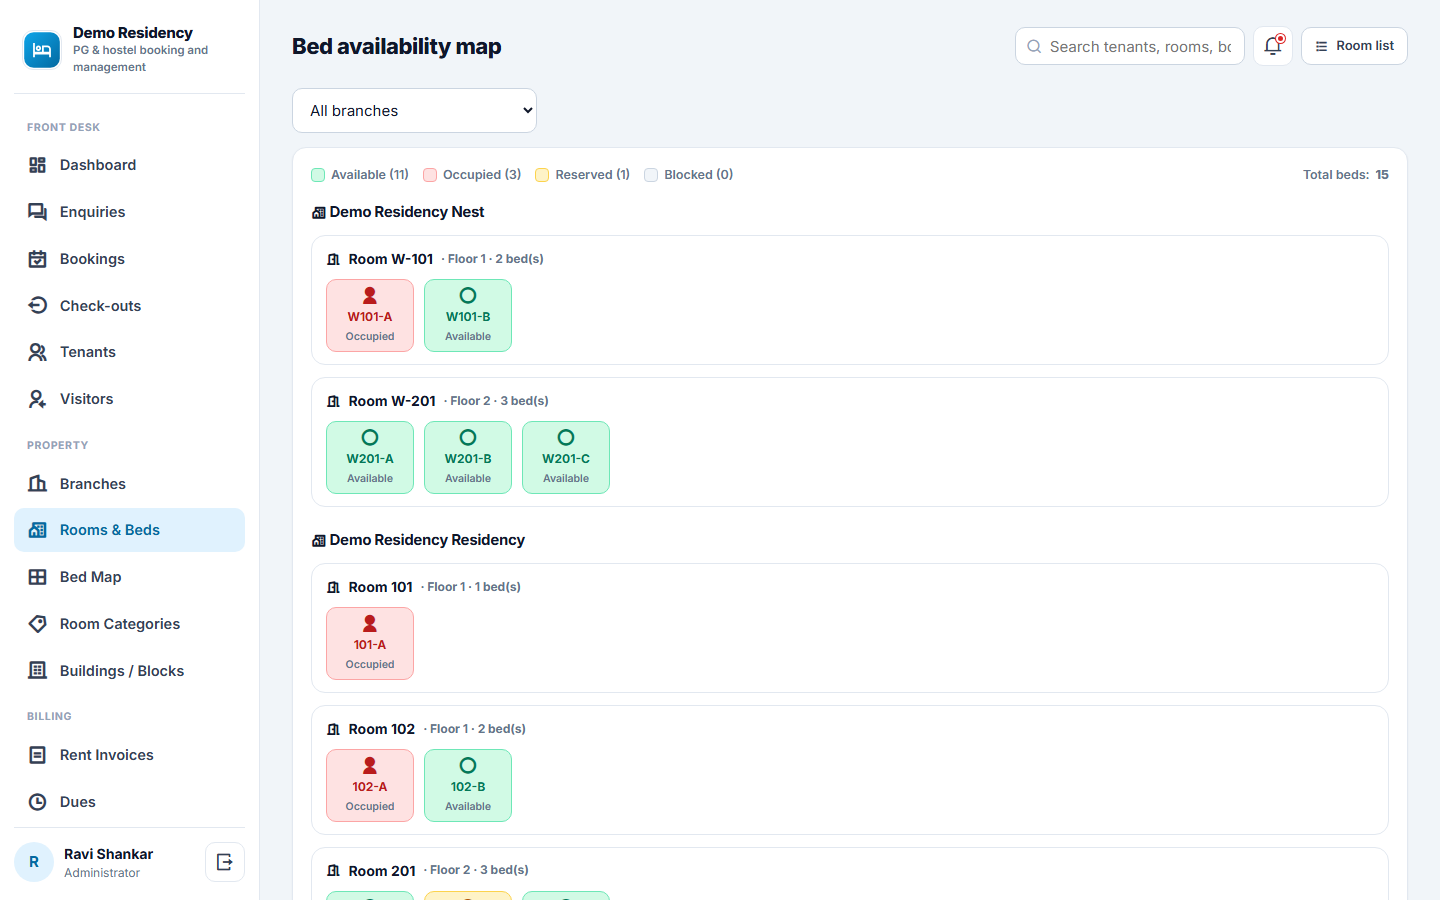Click the Total beds: 15 text
The height and width of the screenshot is (900, 1440).
(x=1346, y=175)
